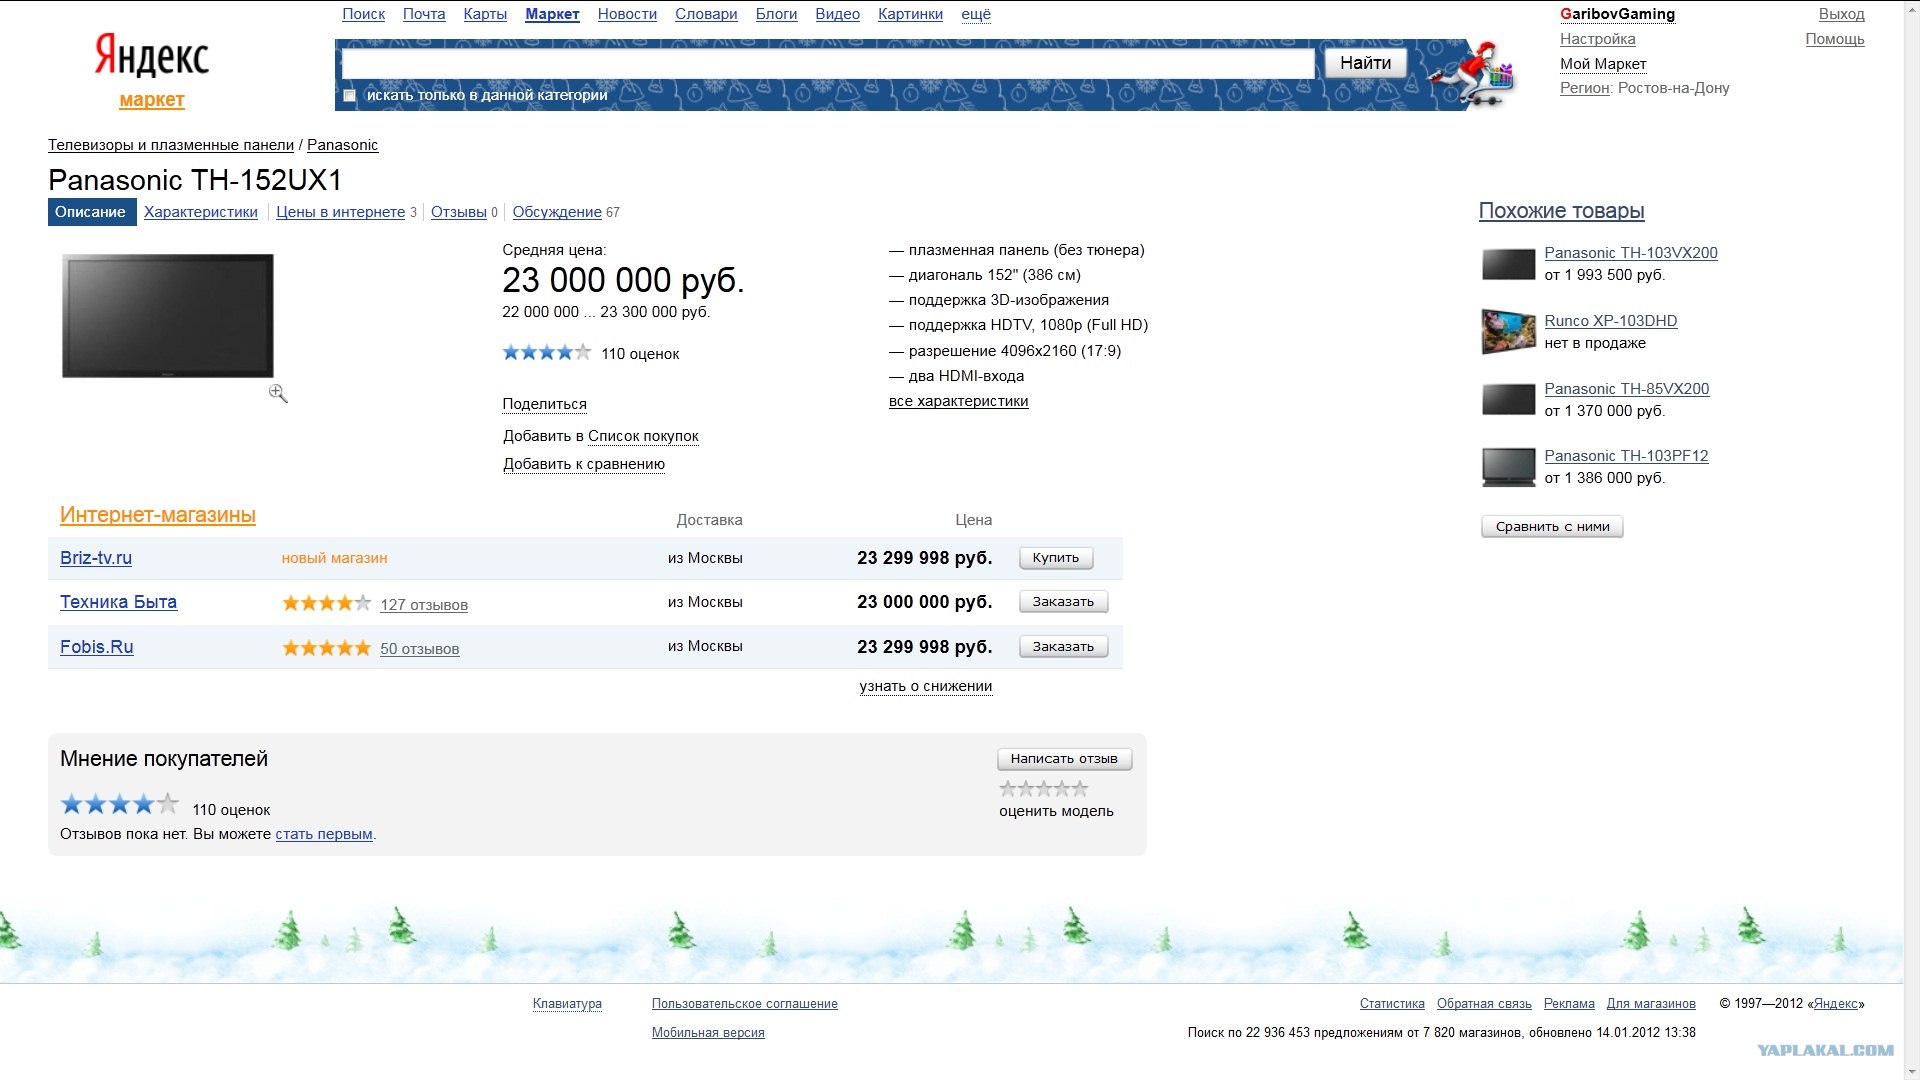1920x1080 pixels.
Task: Open the Мой Маркет link
Action: (x=1603, y=64)
